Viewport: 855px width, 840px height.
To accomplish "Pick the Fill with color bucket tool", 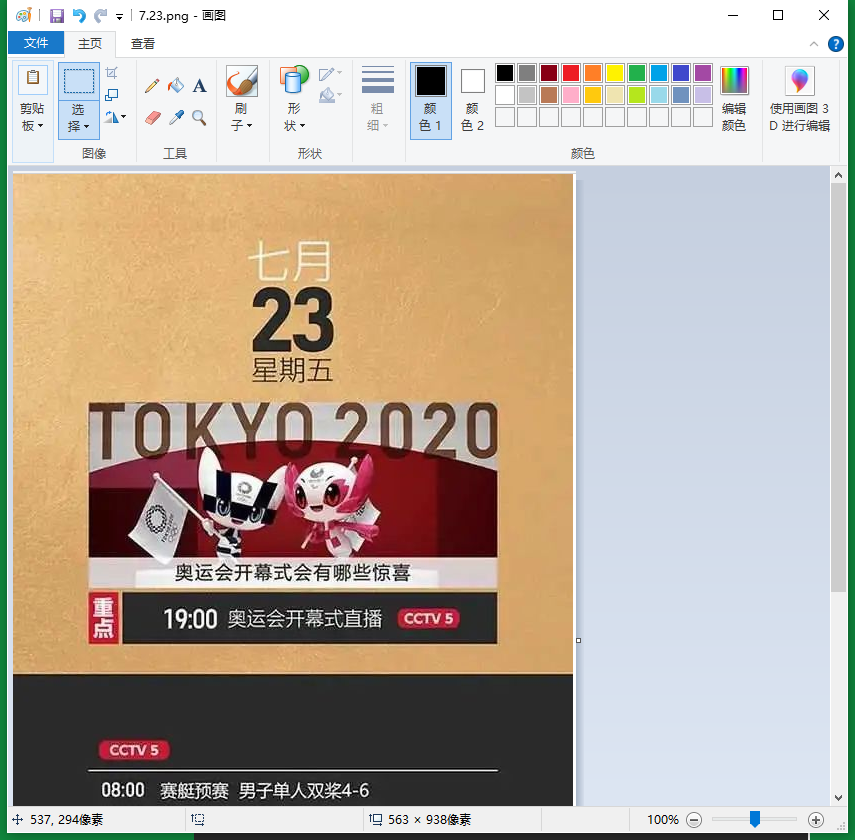I will [x=176, y=86].
